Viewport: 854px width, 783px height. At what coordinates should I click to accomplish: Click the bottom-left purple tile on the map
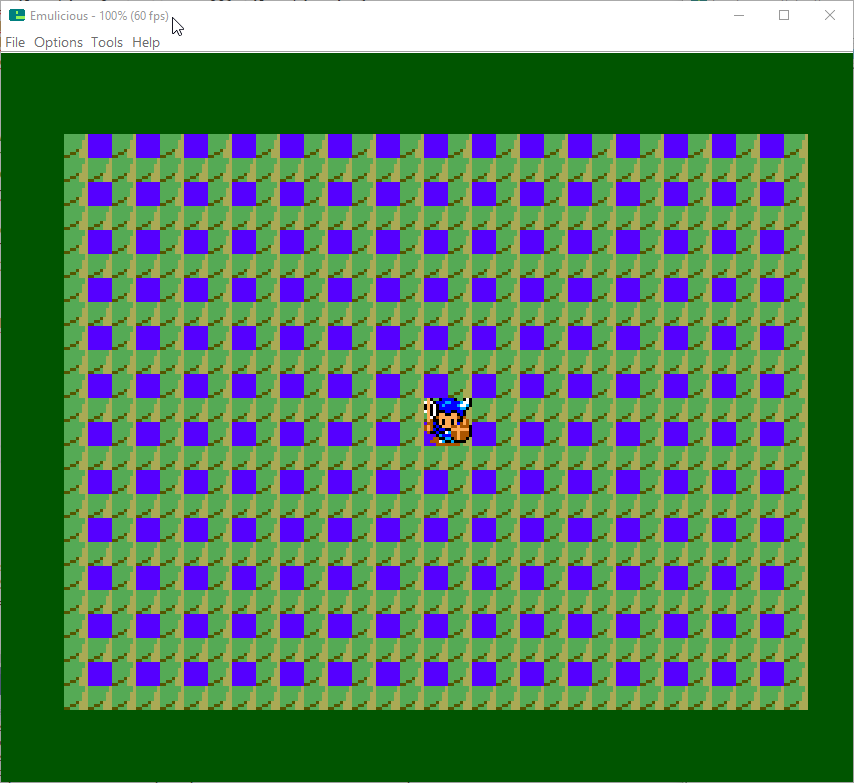(100, 673)
